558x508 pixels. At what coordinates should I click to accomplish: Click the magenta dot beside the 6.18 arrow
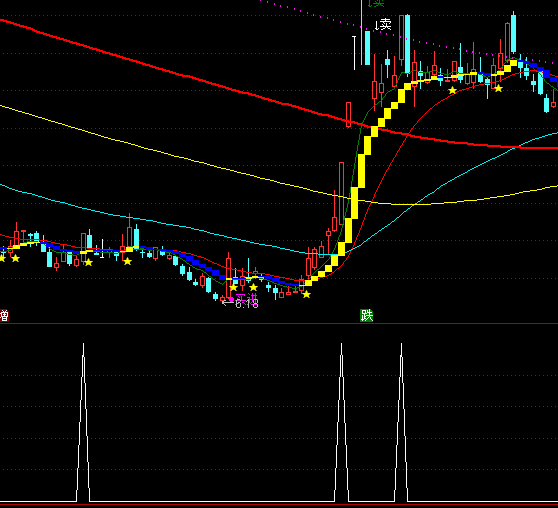click(x=231, y=300)
